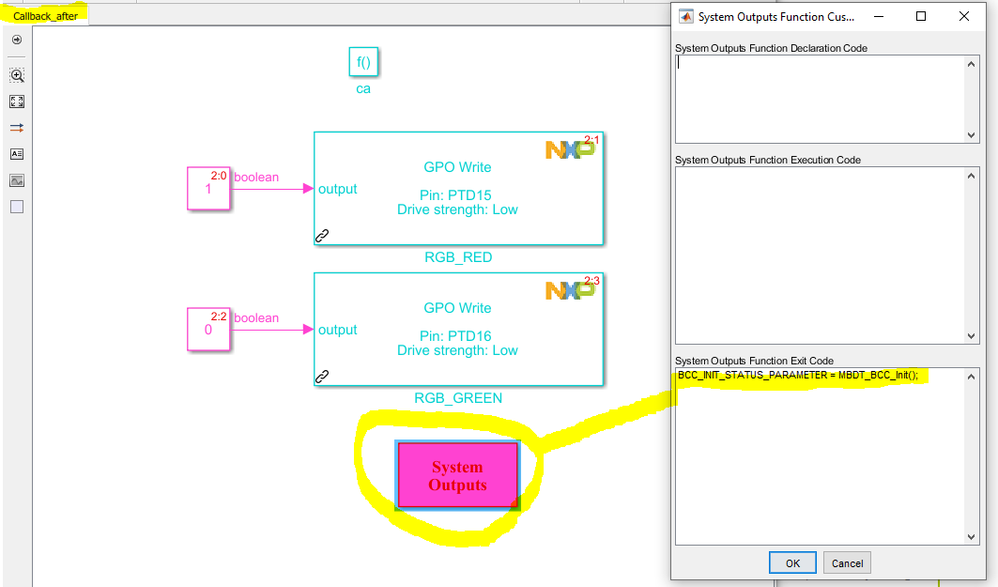Click 'System Outputs Function Execution Code' label
Viewport: 998px width, 587px height.
[768, 160]
